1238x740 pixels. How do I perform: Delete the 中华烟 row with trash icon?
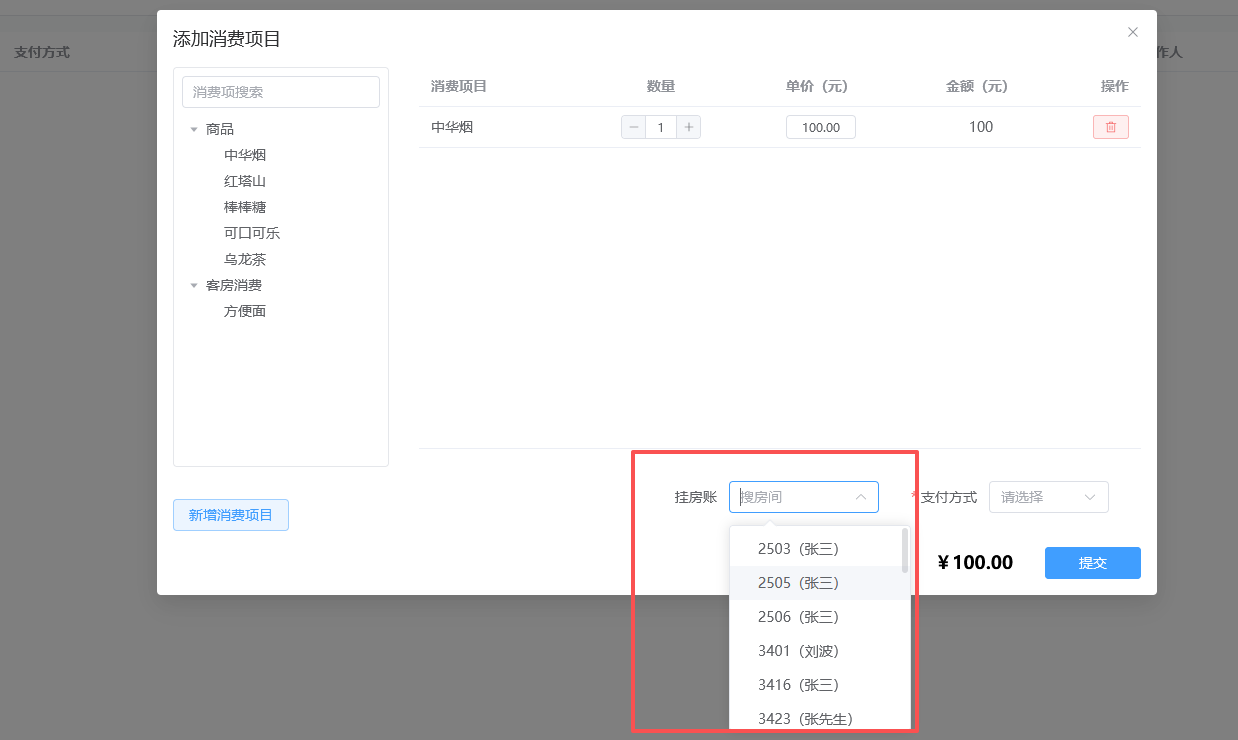coord(1110,127)
